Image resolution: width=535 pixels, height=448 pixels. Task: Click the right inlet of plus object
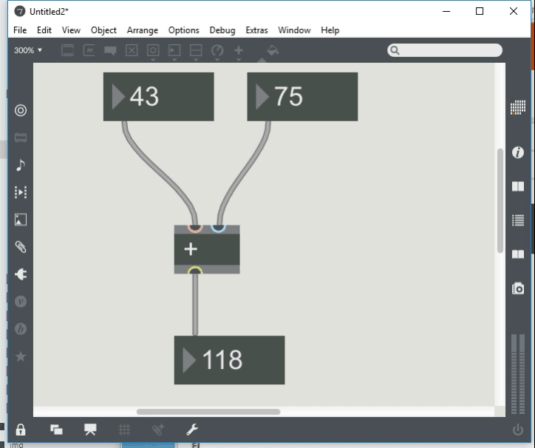(218, 228)
